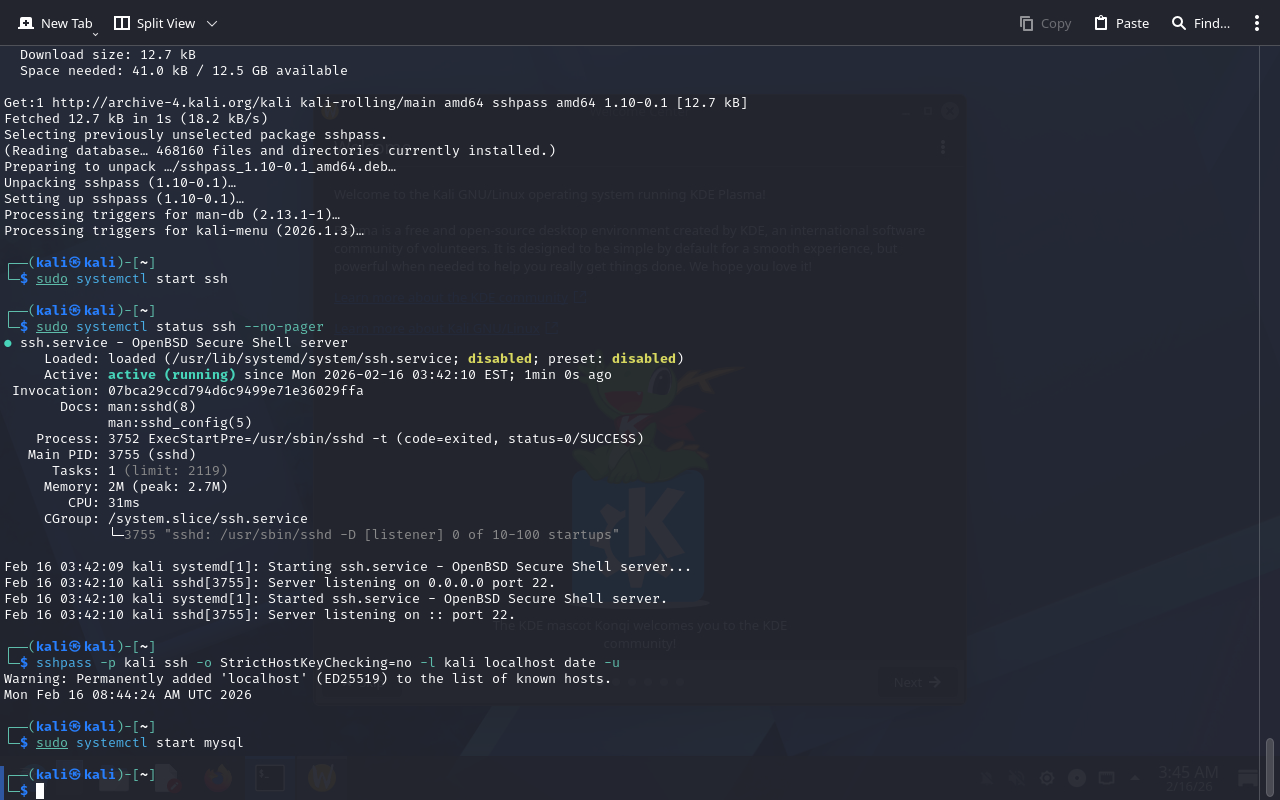Click the "sudo systemctl start mysql" command
1280x800 pixels.
pos(140,743)
